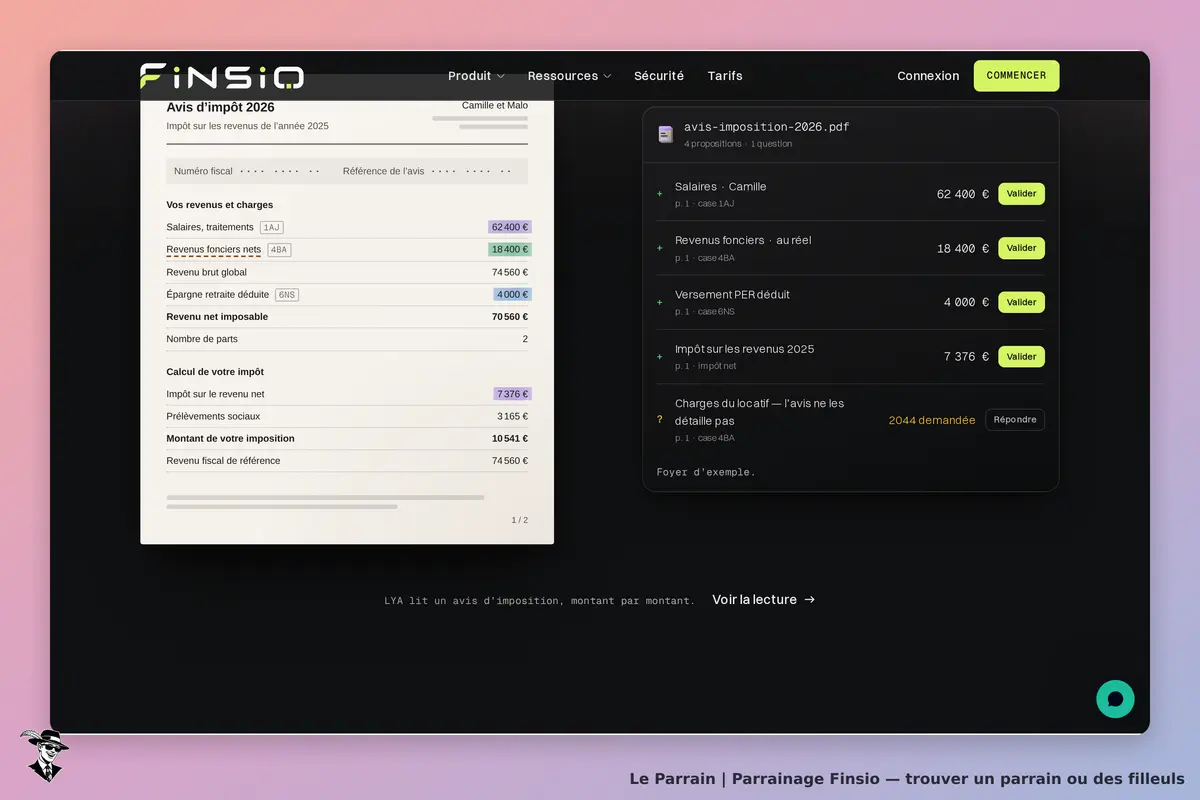
Task: Click the avis-imposition-2026.pdf file name
Action: (x=767, y=127)
